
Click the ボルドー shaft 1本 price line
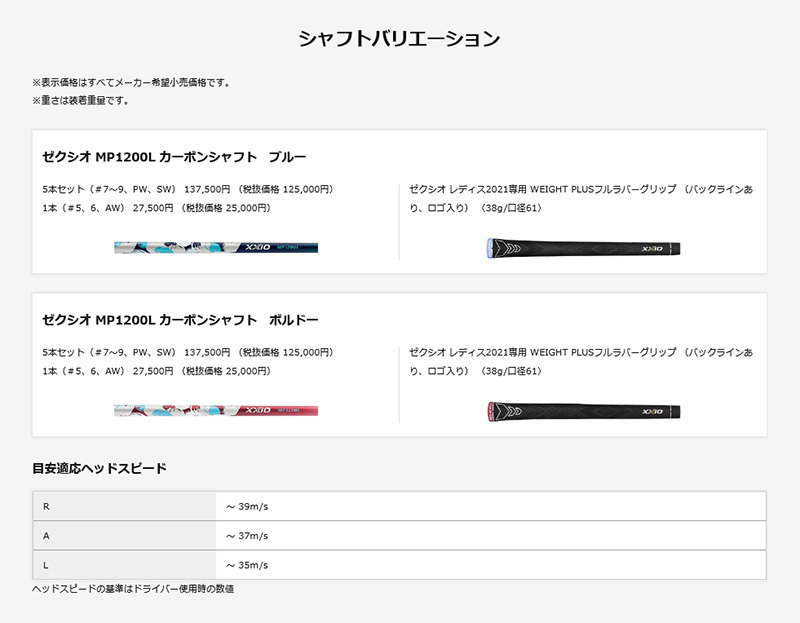point(157,371)
